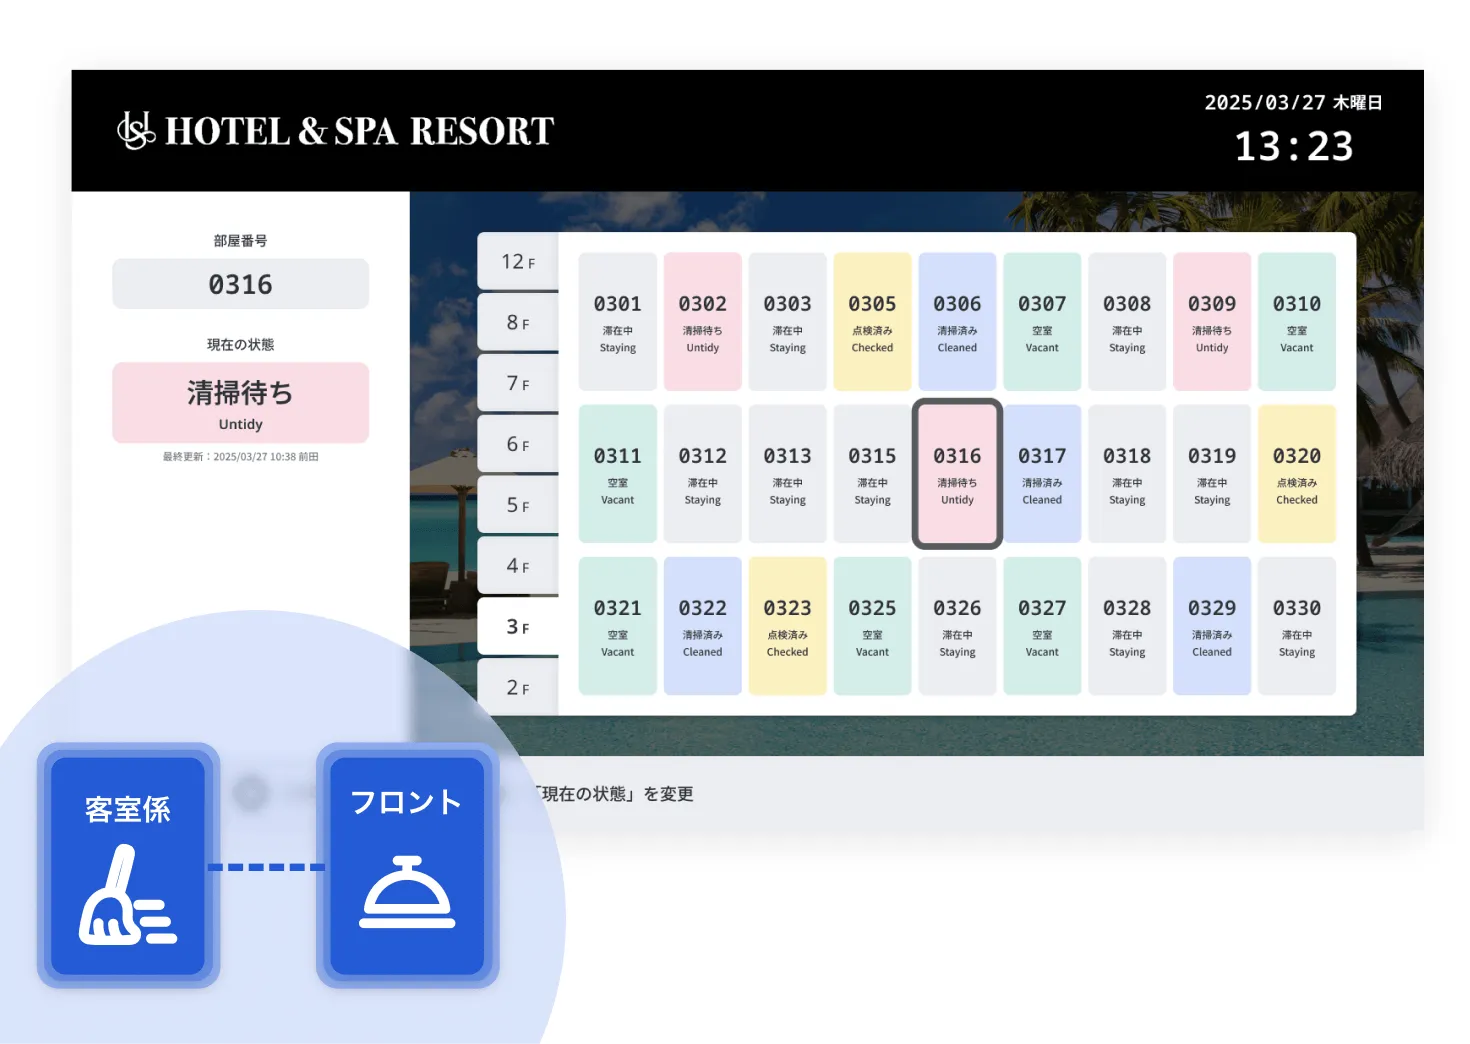Select room 0329 Cleaned tile

click(x=1212, y=626)
